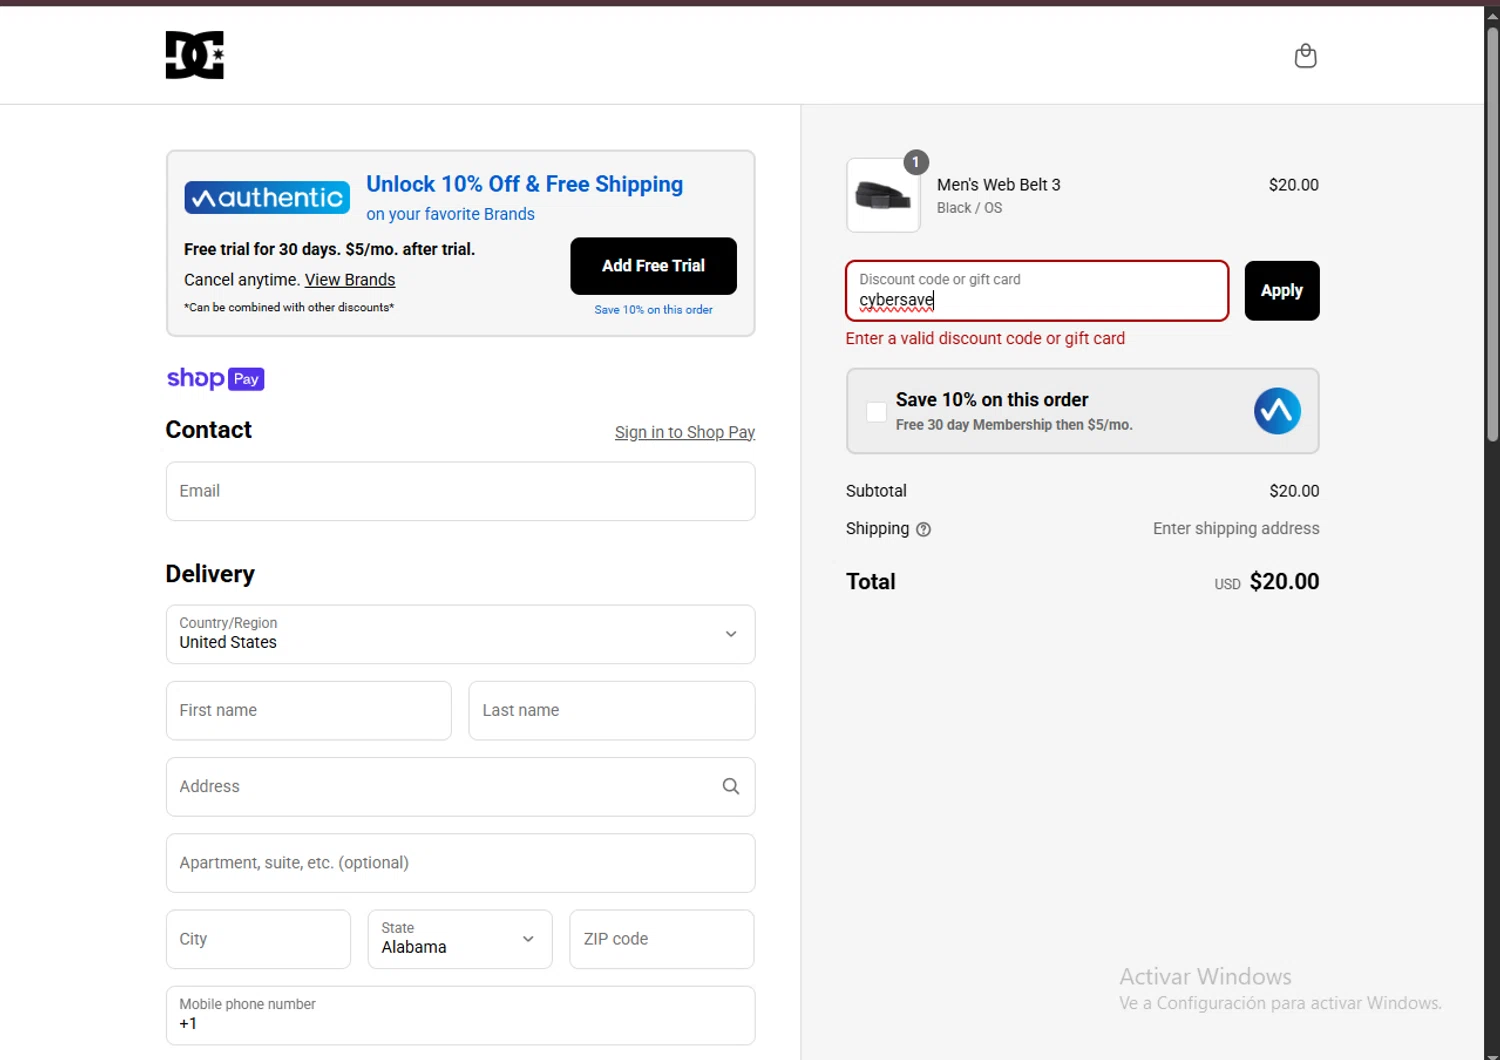Click the Unlock 10% Off & Free Shipping heading
Screen dimensions: 1500x1060
[x=524, y=184]
